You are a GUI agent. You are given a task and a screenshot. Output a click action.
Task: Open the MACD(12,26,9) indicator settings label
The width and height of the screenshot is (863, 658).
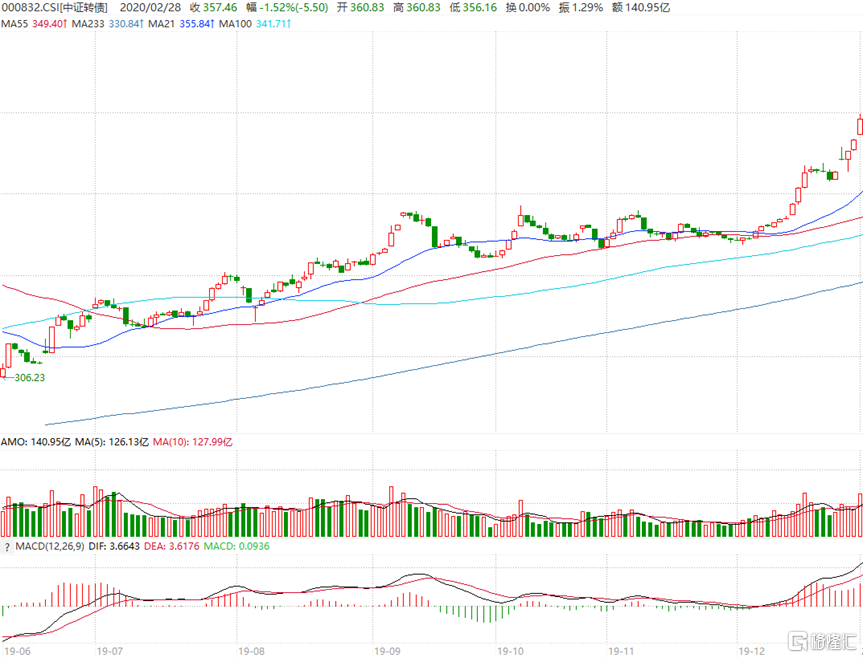[x=50, y=546]
